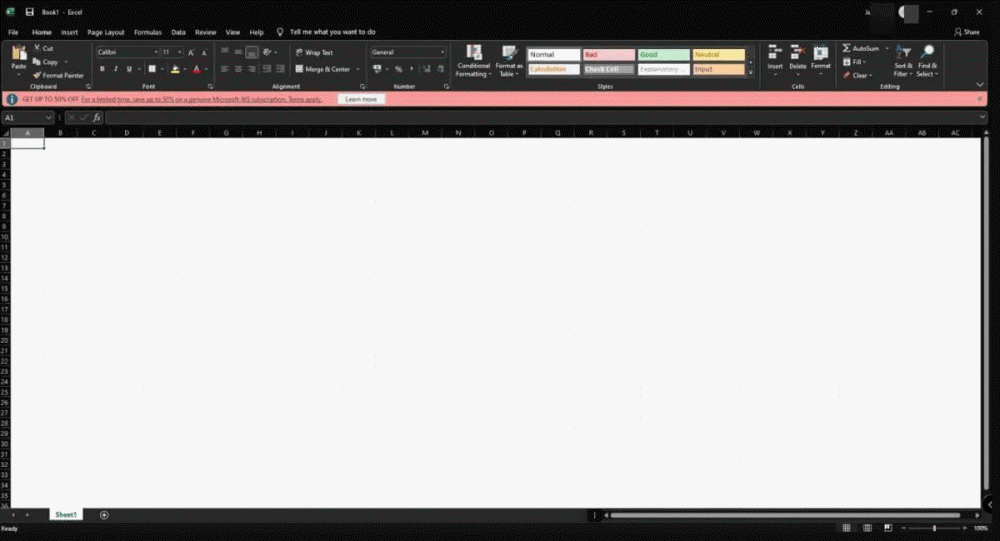Apply the Good cell style swatch

pos(663,55)
